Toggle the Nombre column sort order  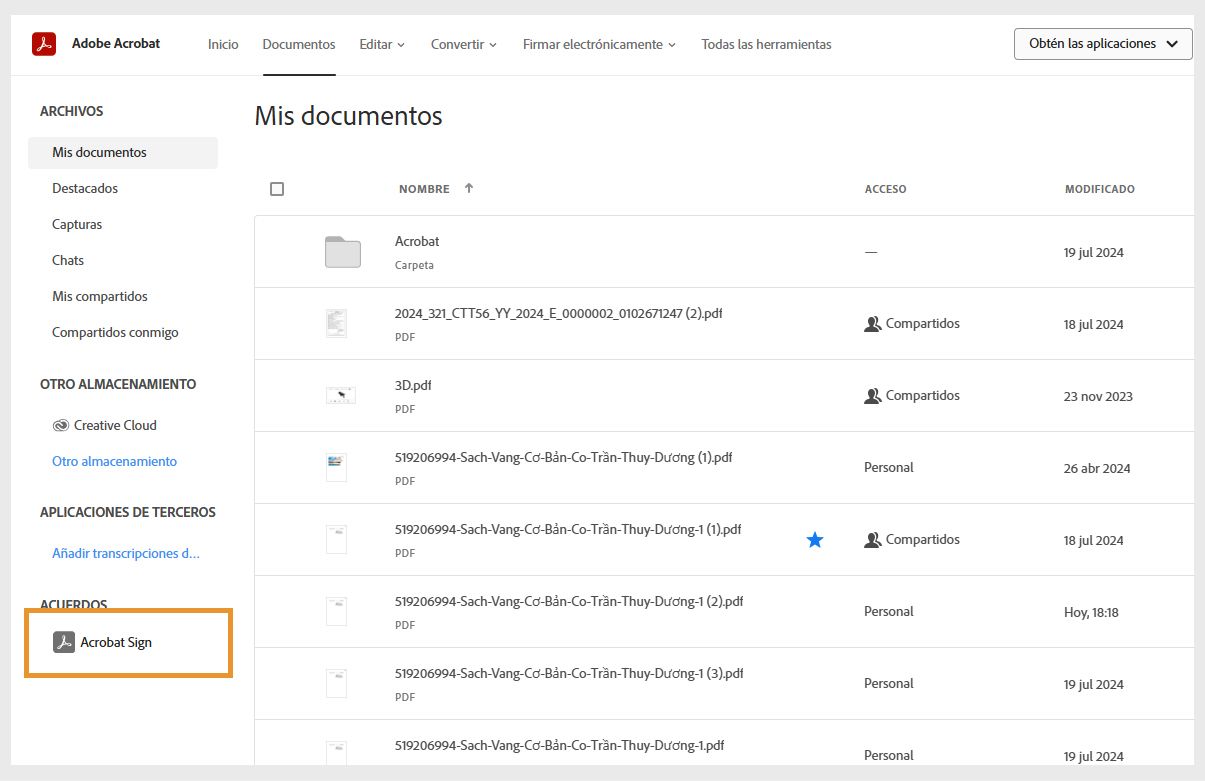[x=468, y=188]
